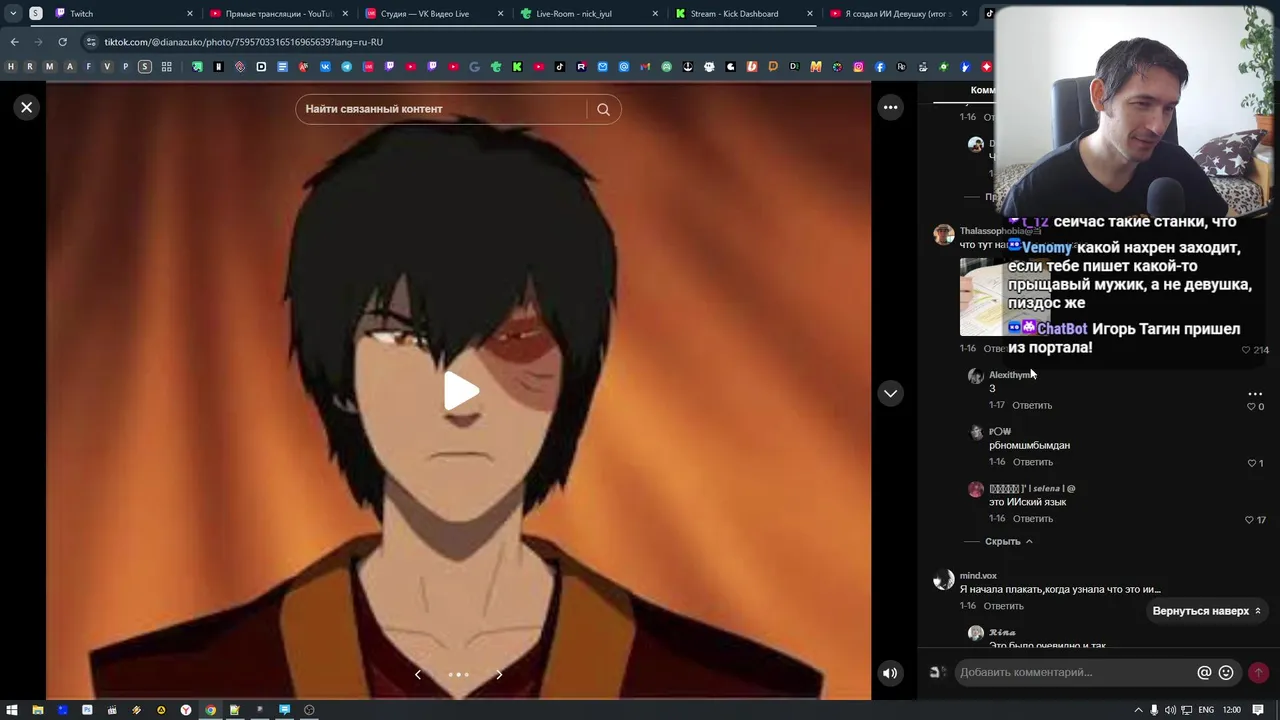Open the emoji picker smiley icon
This screenshot has height=720, width=1280.
click(x=1226, y=673)
